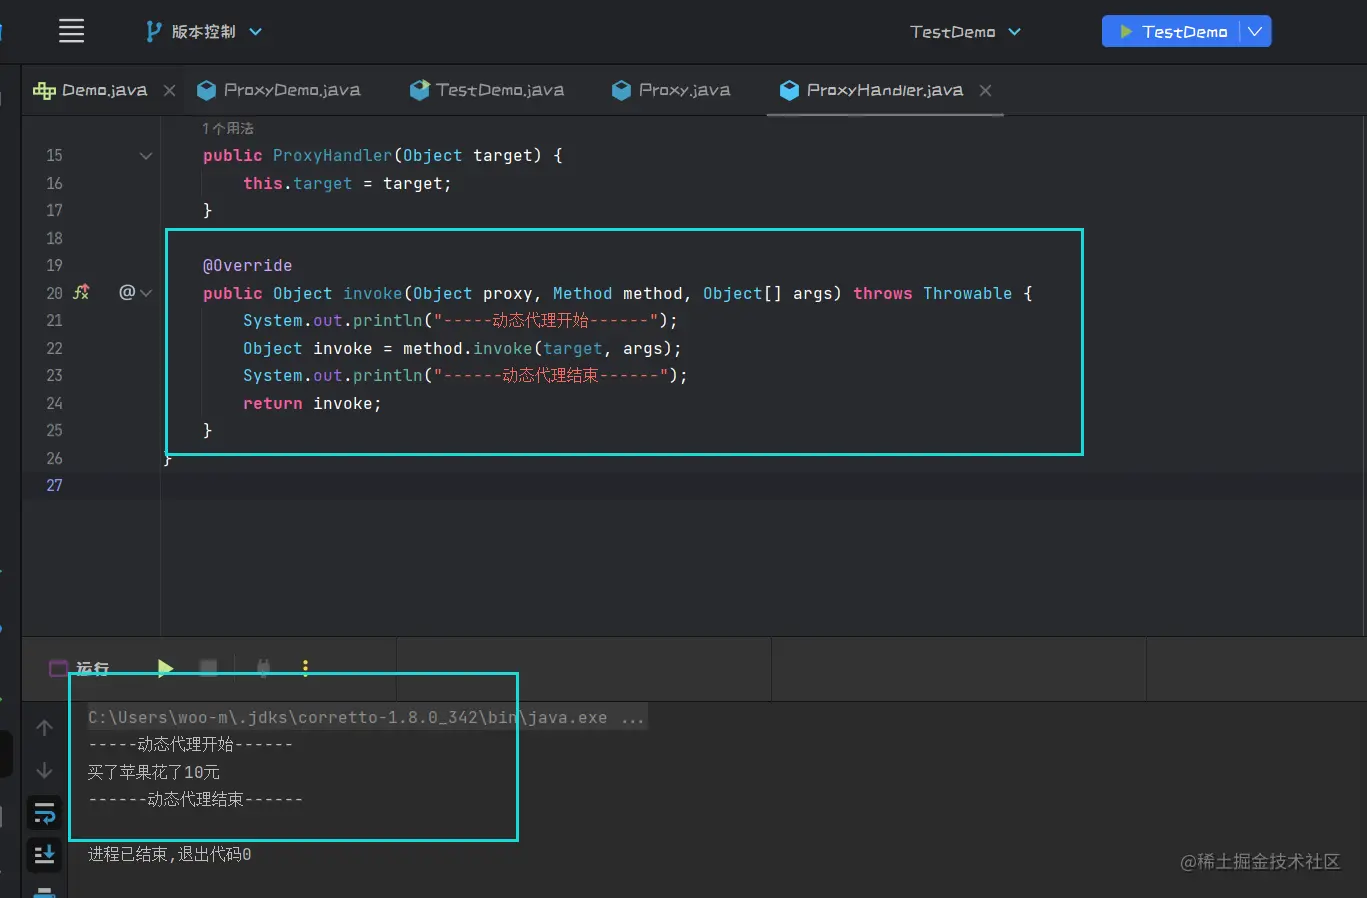Viewport: 1367px width, 898px height.
Task: Open the hamburger main menu
Action: [x=71, y=31]
